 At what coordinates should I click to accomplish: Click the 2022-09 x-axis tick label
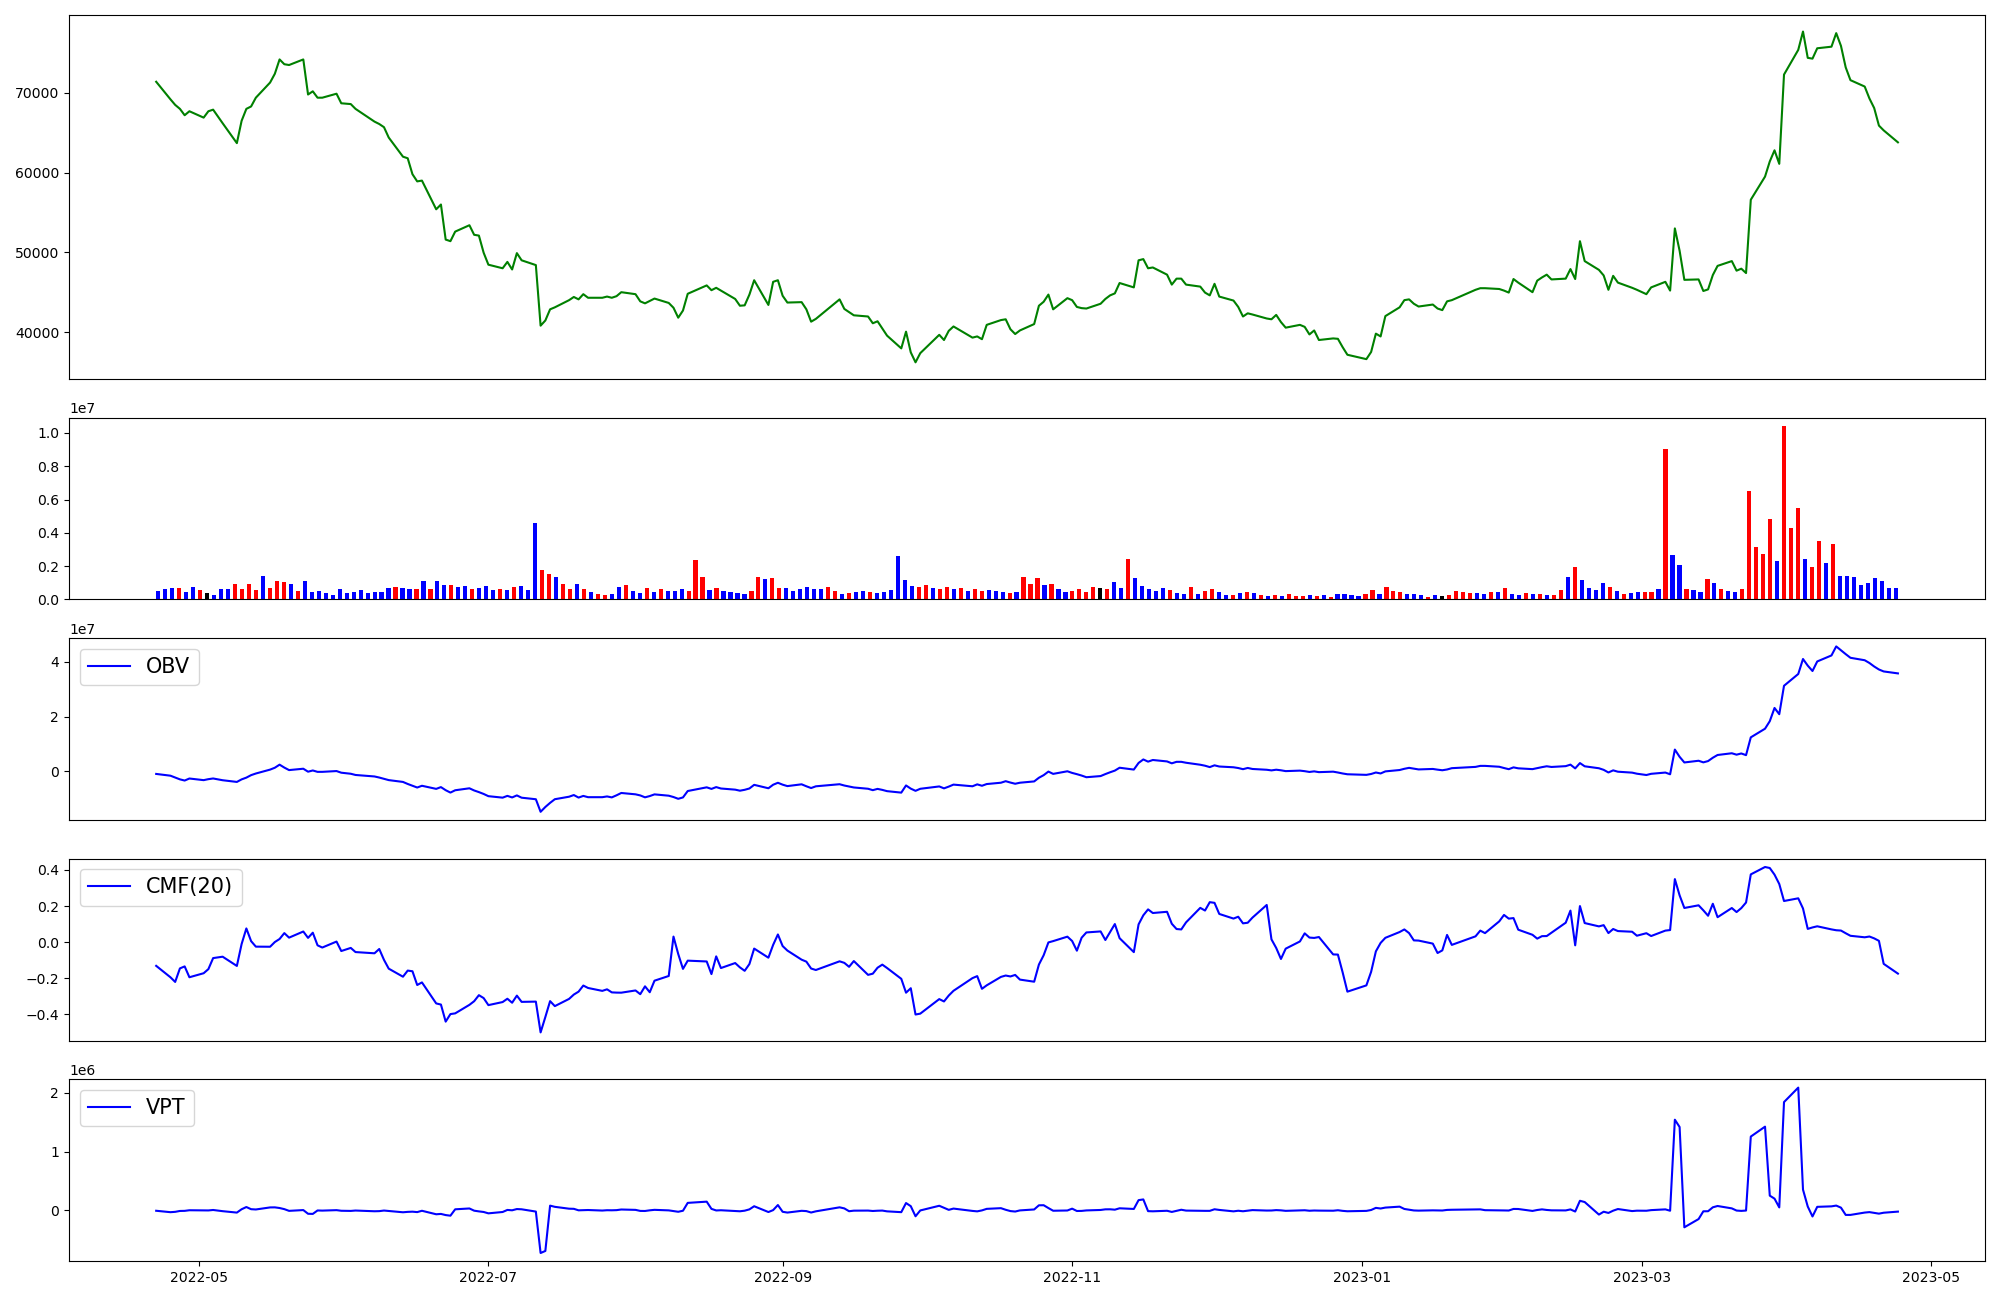[x=782, y=1276]
